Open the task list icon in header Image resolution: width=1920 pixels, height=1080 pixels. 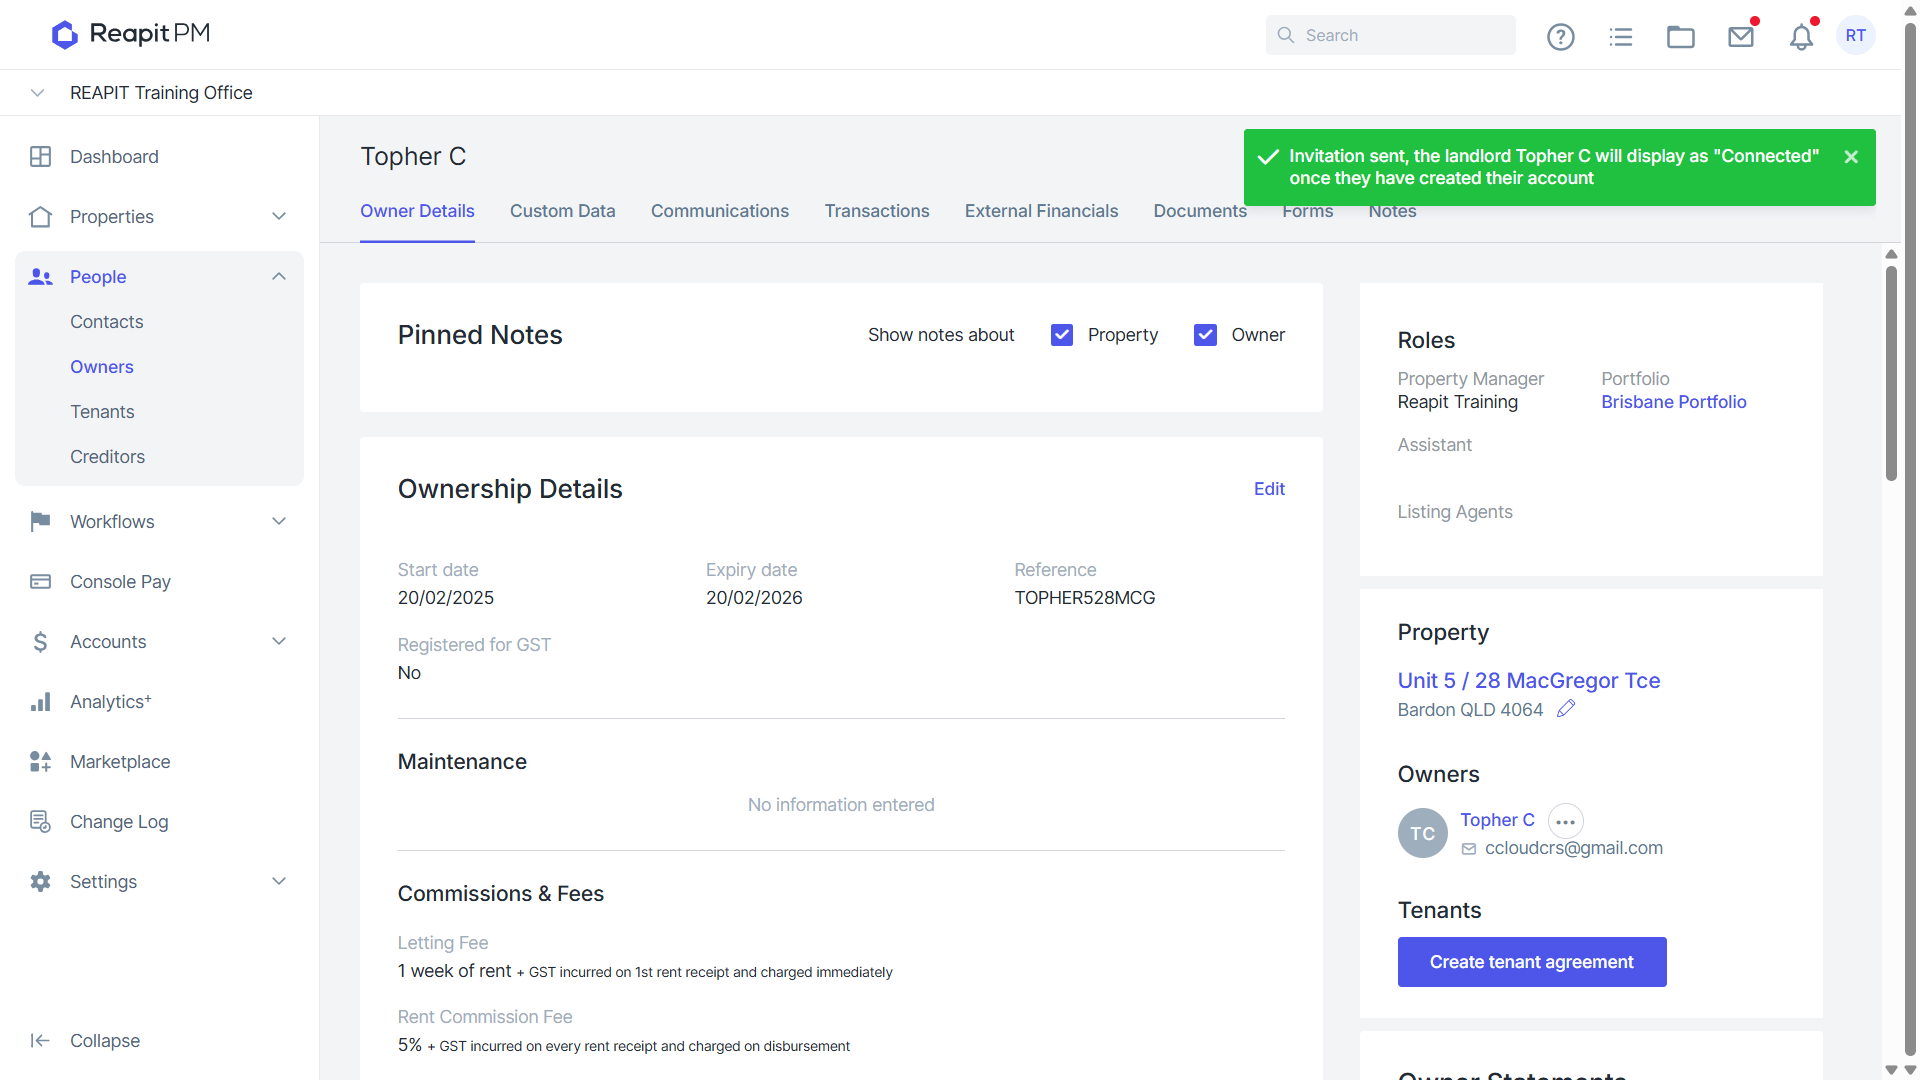click(1621, 37)
